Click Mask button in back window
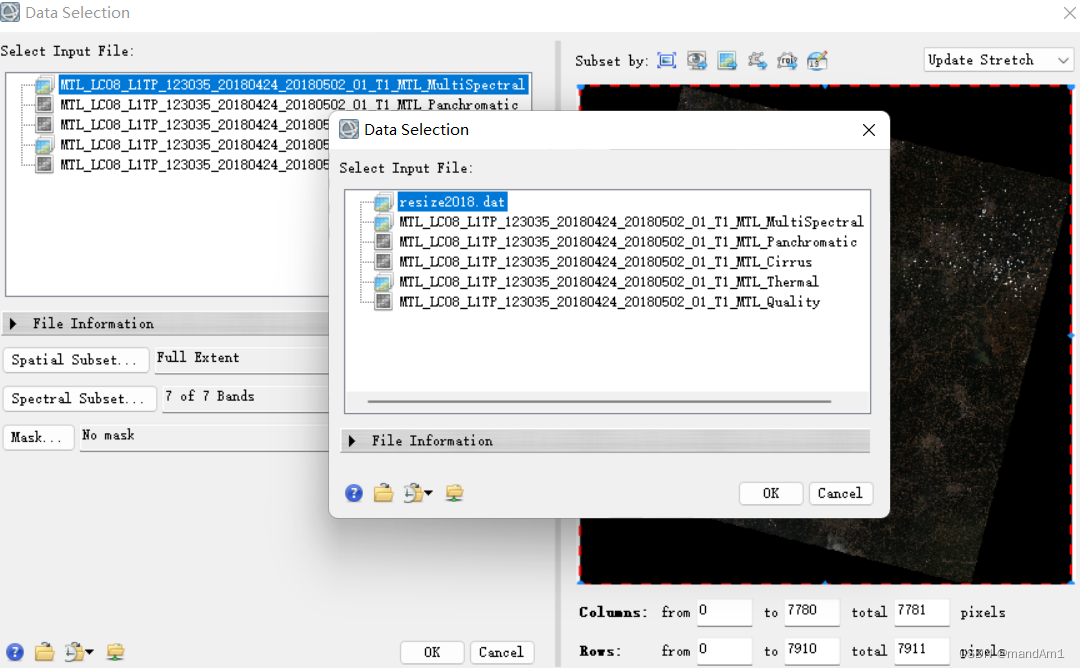 coord(38,437)
